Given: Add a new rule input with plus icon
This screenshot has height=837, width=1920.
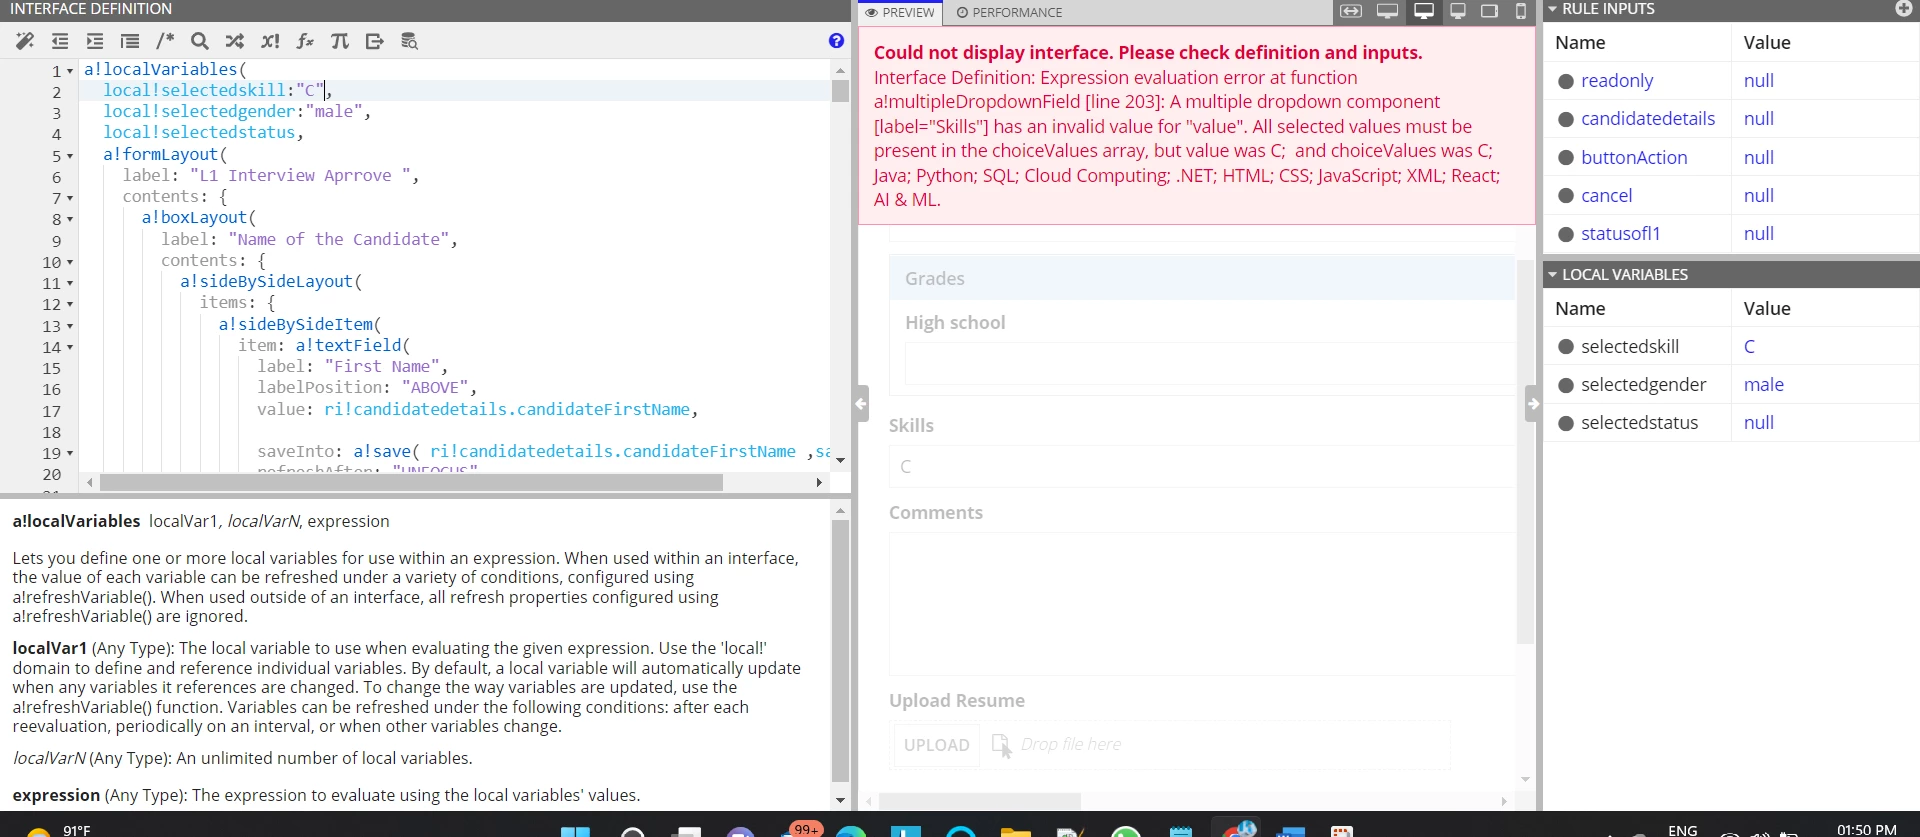Looking at the screenshot, I should click(1904, 9).
